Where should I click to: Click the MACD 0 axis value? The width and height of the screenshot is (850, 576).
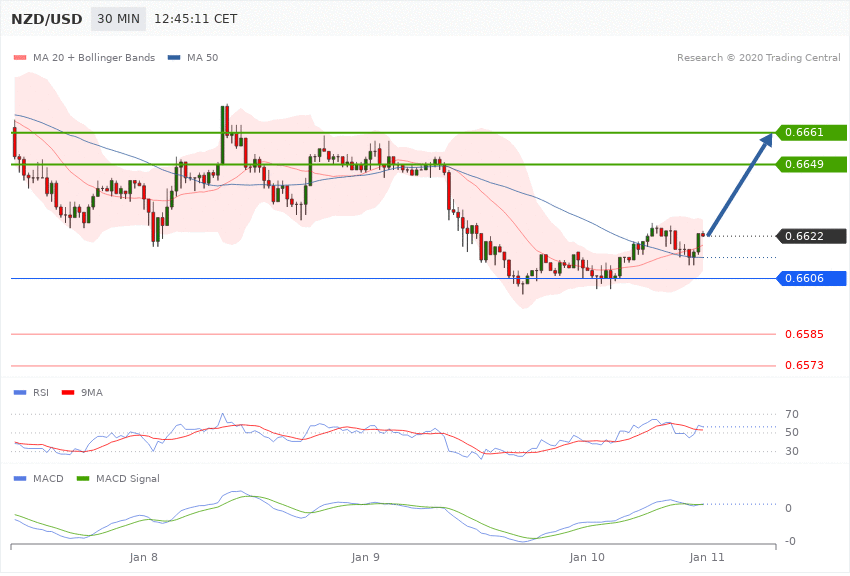pos(788,508)
